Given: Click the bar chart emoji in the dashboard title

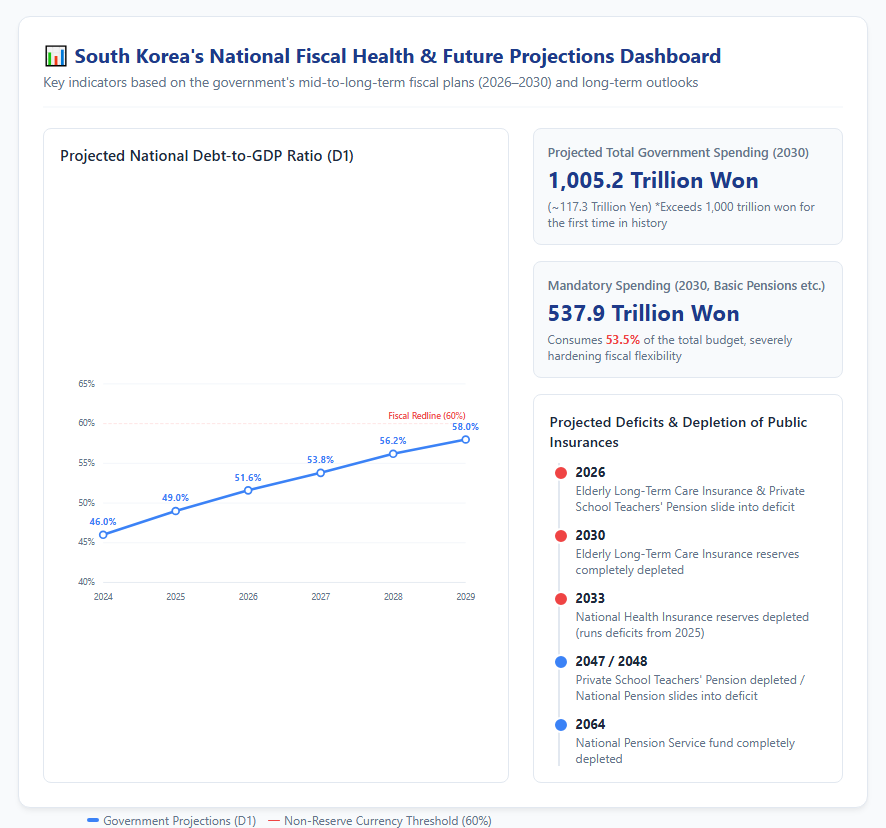Looking at the screenshot, I should click(55, 57).
